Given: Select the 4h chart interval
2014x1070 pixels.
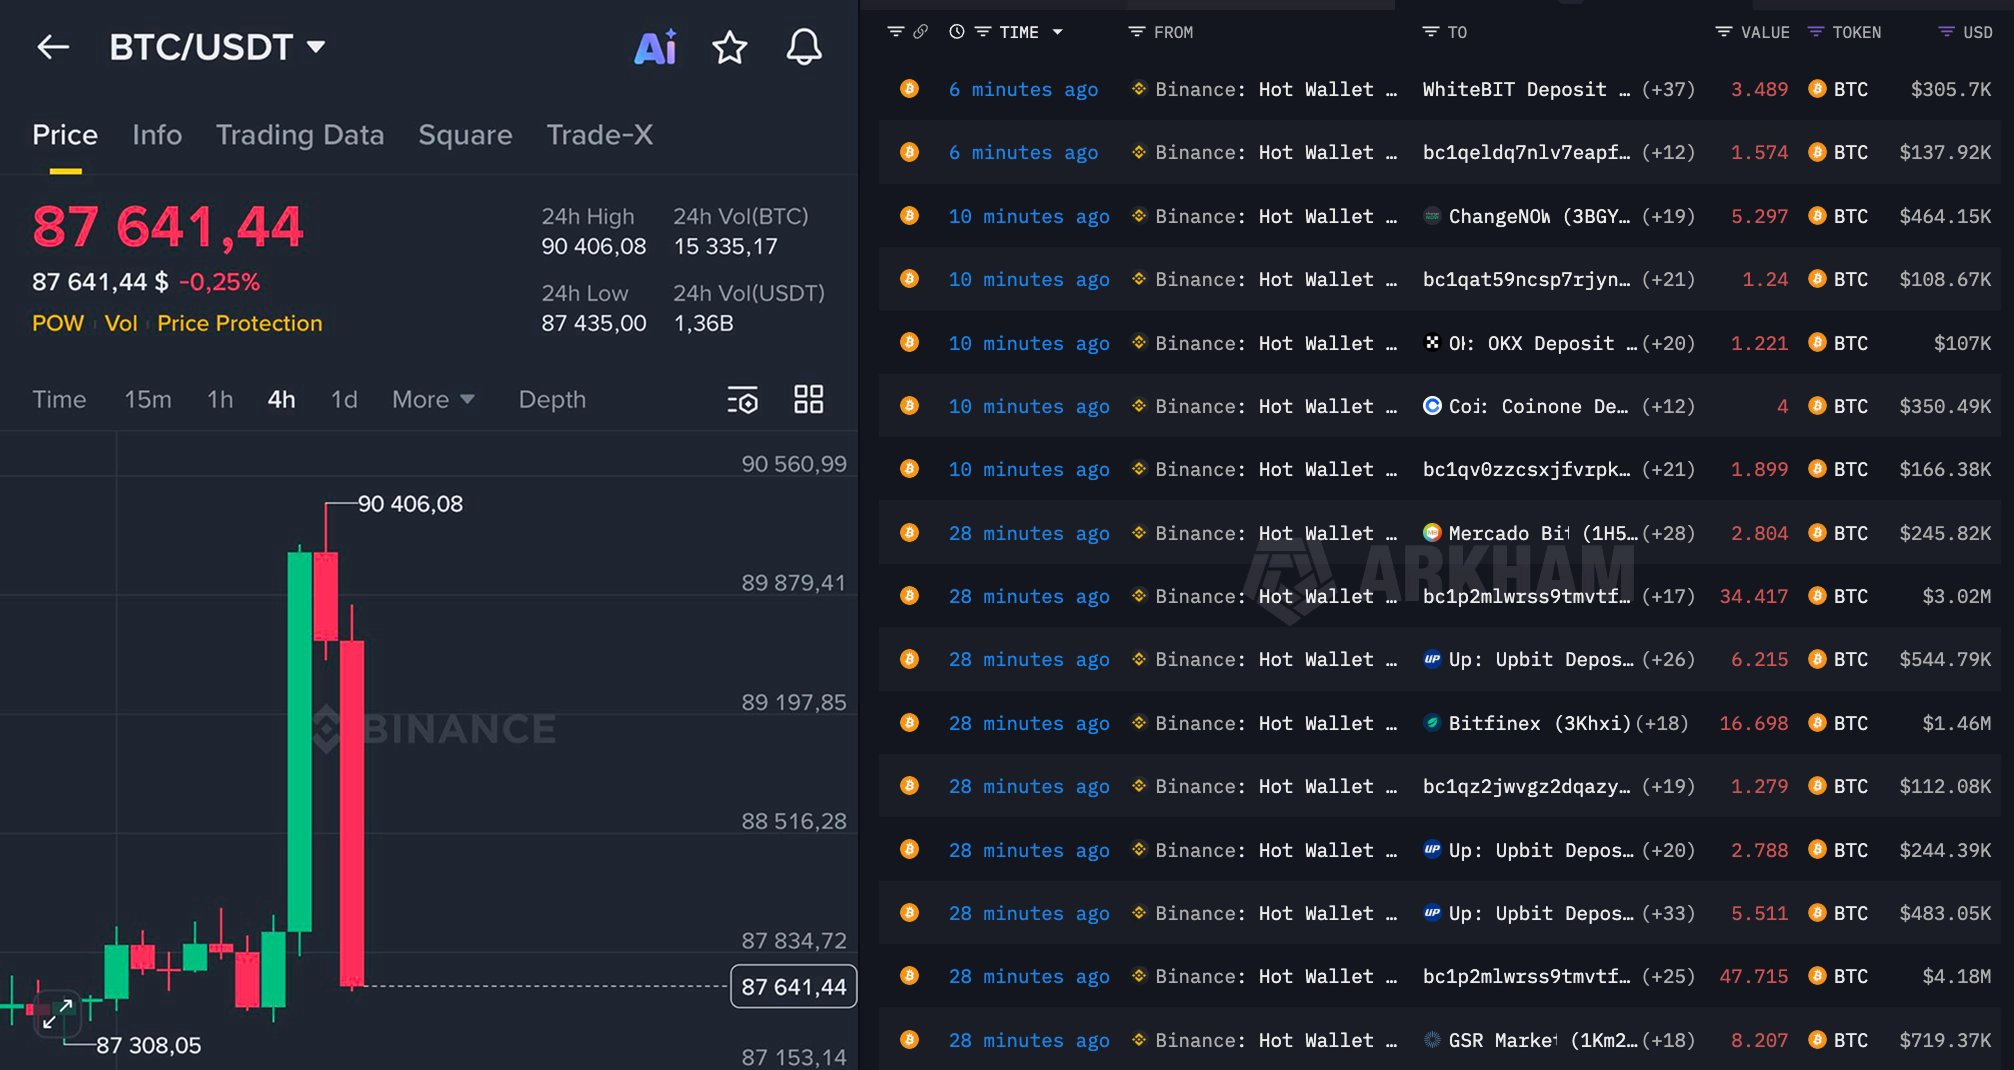Looking at the screenshot, I should coord(281,399).
